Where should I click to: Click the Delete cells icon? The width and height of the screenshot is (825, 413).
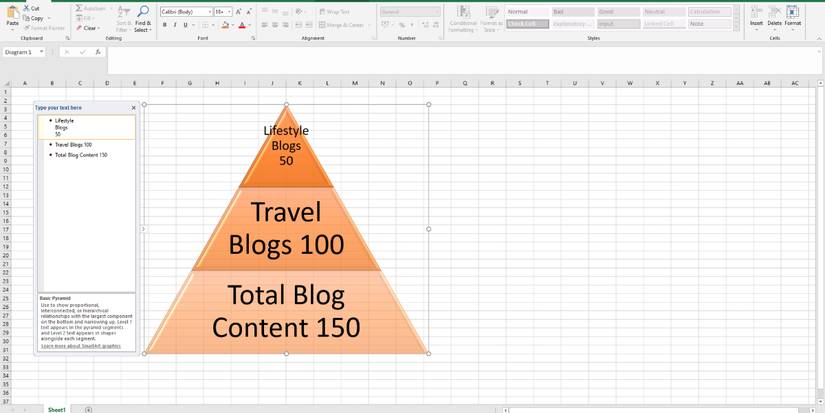point(774,12)
